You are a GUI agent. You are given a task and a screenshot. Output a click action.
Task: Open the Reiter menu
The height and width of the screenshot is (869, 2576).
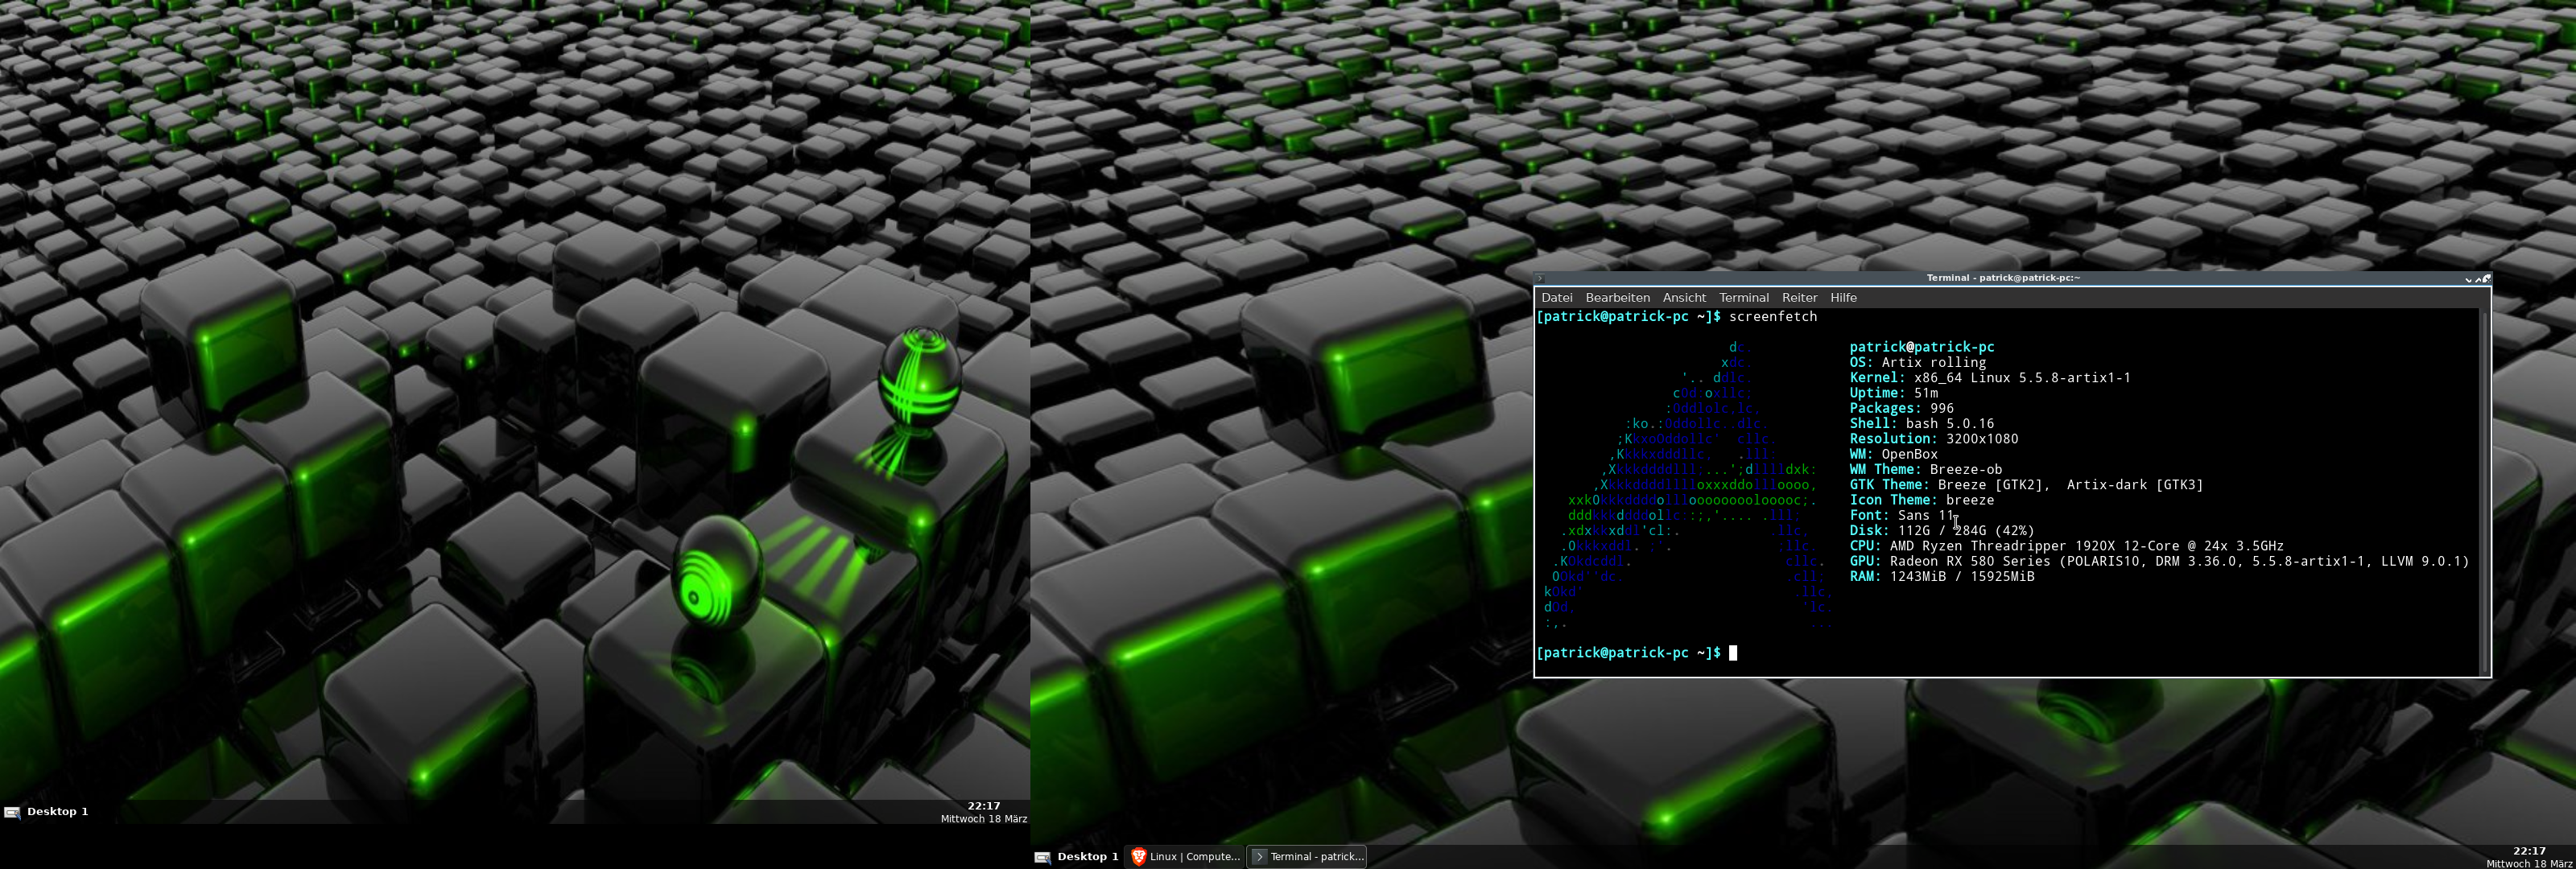[1799, 298]
